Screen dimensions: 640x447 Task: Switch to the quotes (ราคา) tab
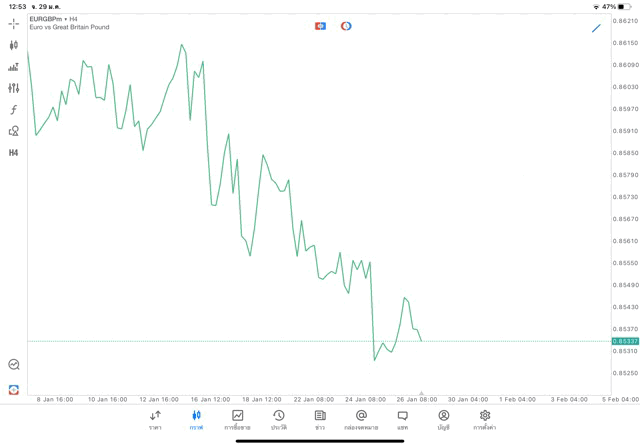155,419
